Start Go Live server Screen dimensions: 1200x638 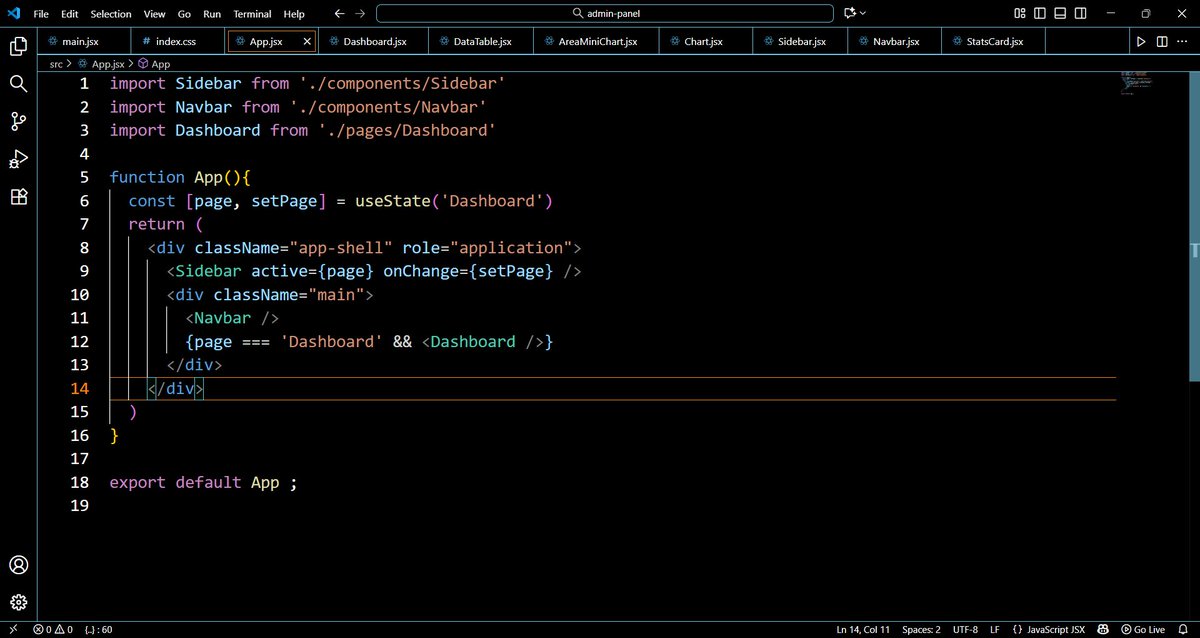[x=1143, y=630]
